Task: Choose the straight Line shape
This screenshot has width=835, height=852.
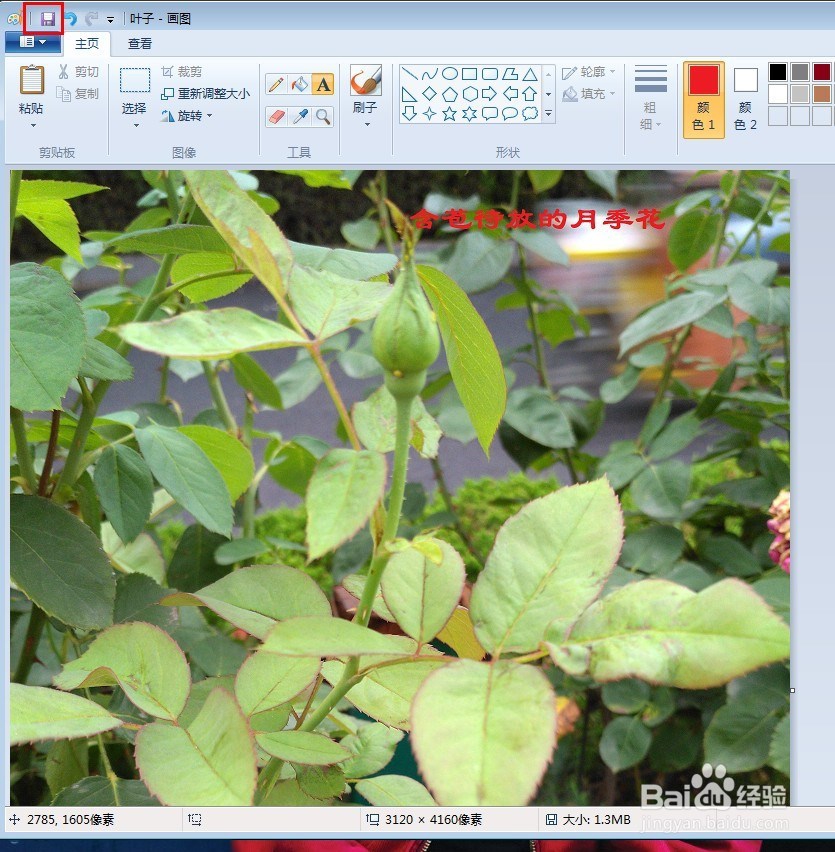Action: [409, 74]
